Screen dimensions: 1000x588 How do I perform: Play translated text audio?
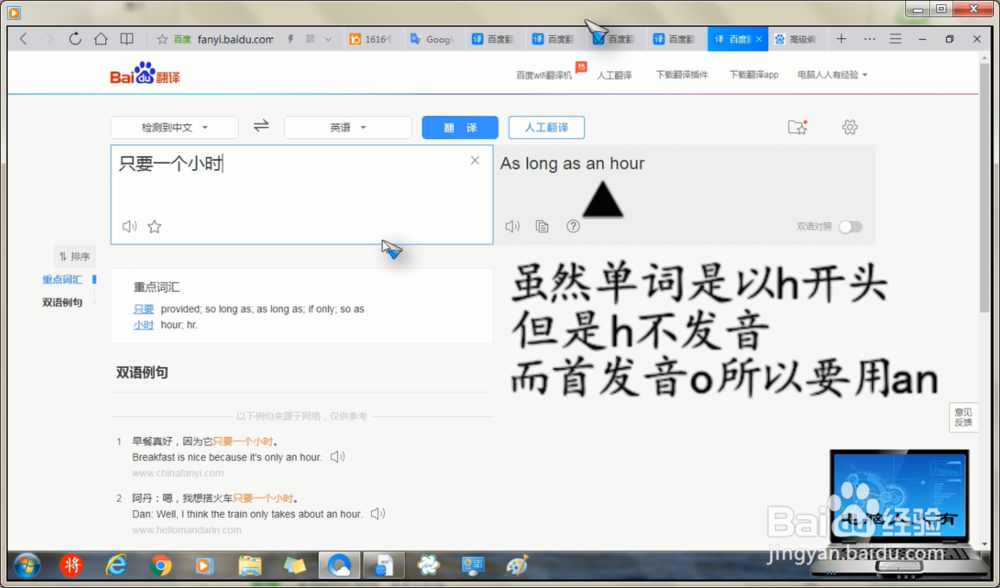512,226
